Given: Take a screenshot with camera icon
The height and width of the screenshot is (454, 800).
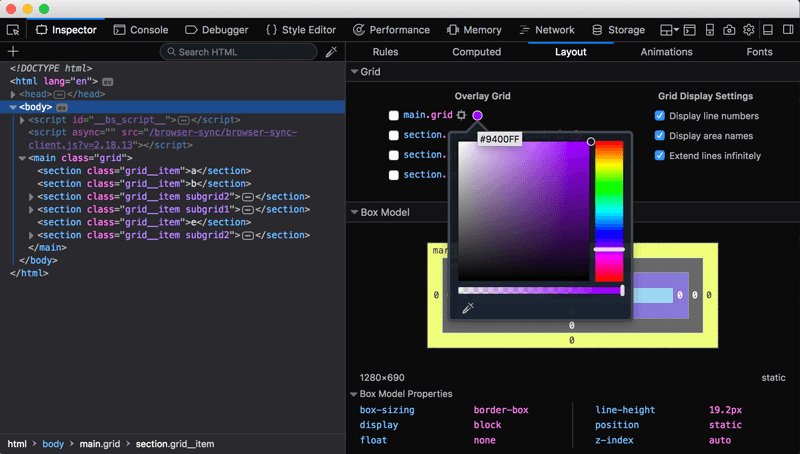Looking at the screenshot, I should 729,30.
